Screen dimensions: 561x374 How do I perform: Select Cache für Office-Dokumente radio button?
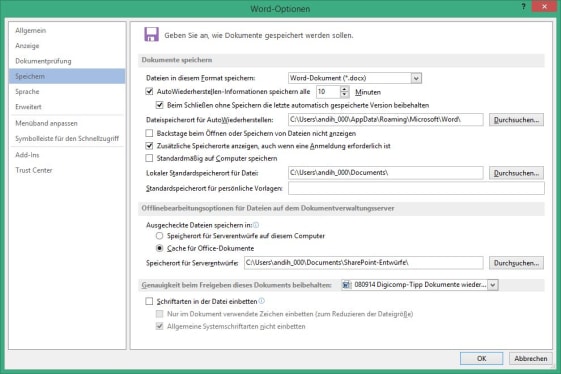pos(160,248)
